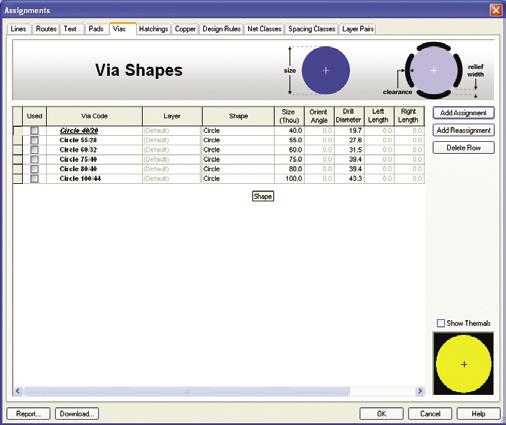Select the Text tab
Screen dimensions: 506x425
70,29
